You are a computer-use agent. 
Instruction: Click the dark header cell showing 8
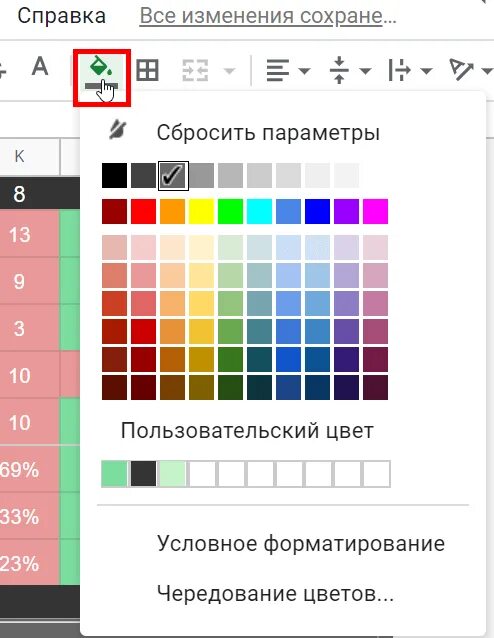coord(29,193)
